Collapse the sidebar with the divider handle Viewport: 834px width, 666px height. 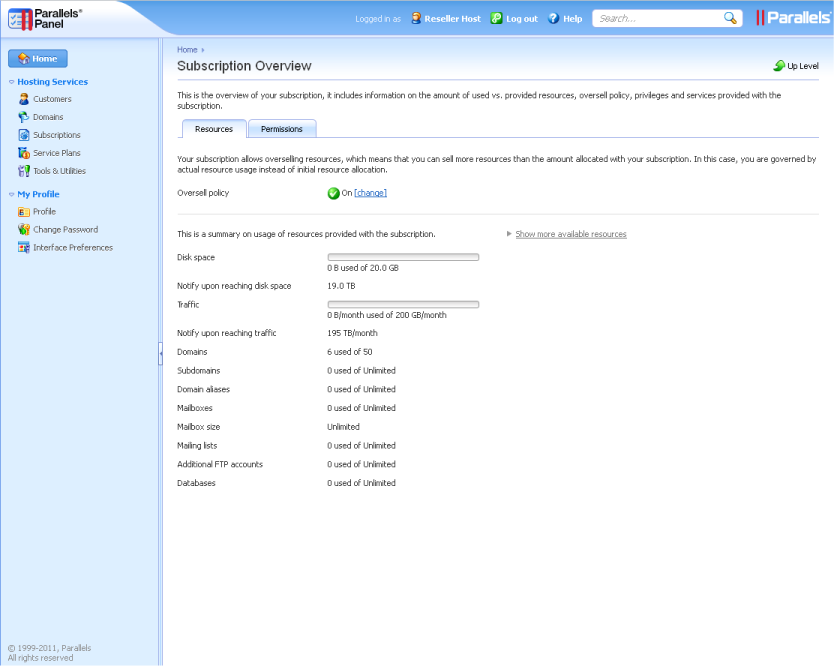coord(160,353)
